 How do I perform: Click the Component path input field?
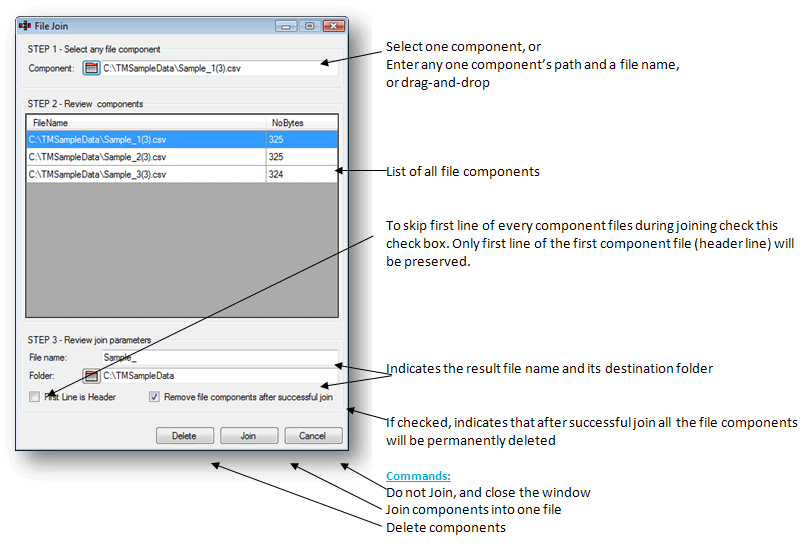[x=219, y=68]
